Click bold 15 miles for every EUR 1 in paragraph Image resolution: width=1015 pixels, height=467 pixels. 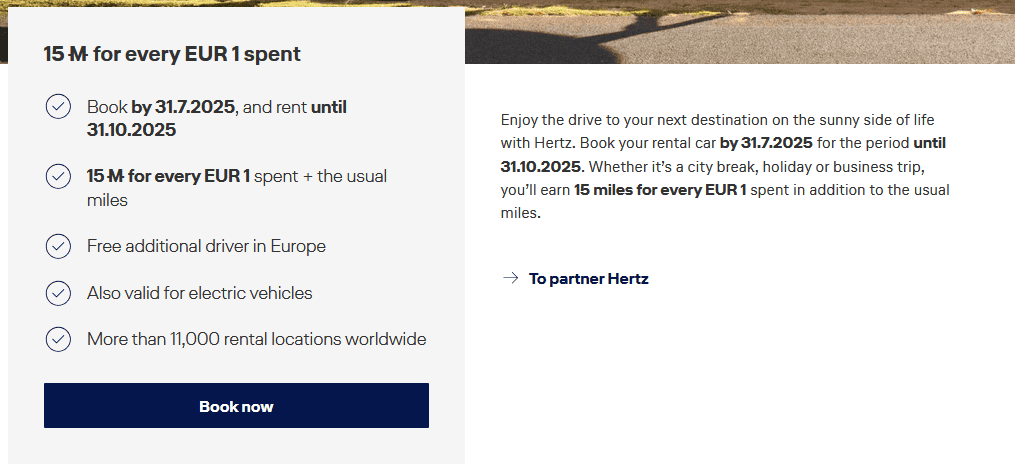point(660,189)
